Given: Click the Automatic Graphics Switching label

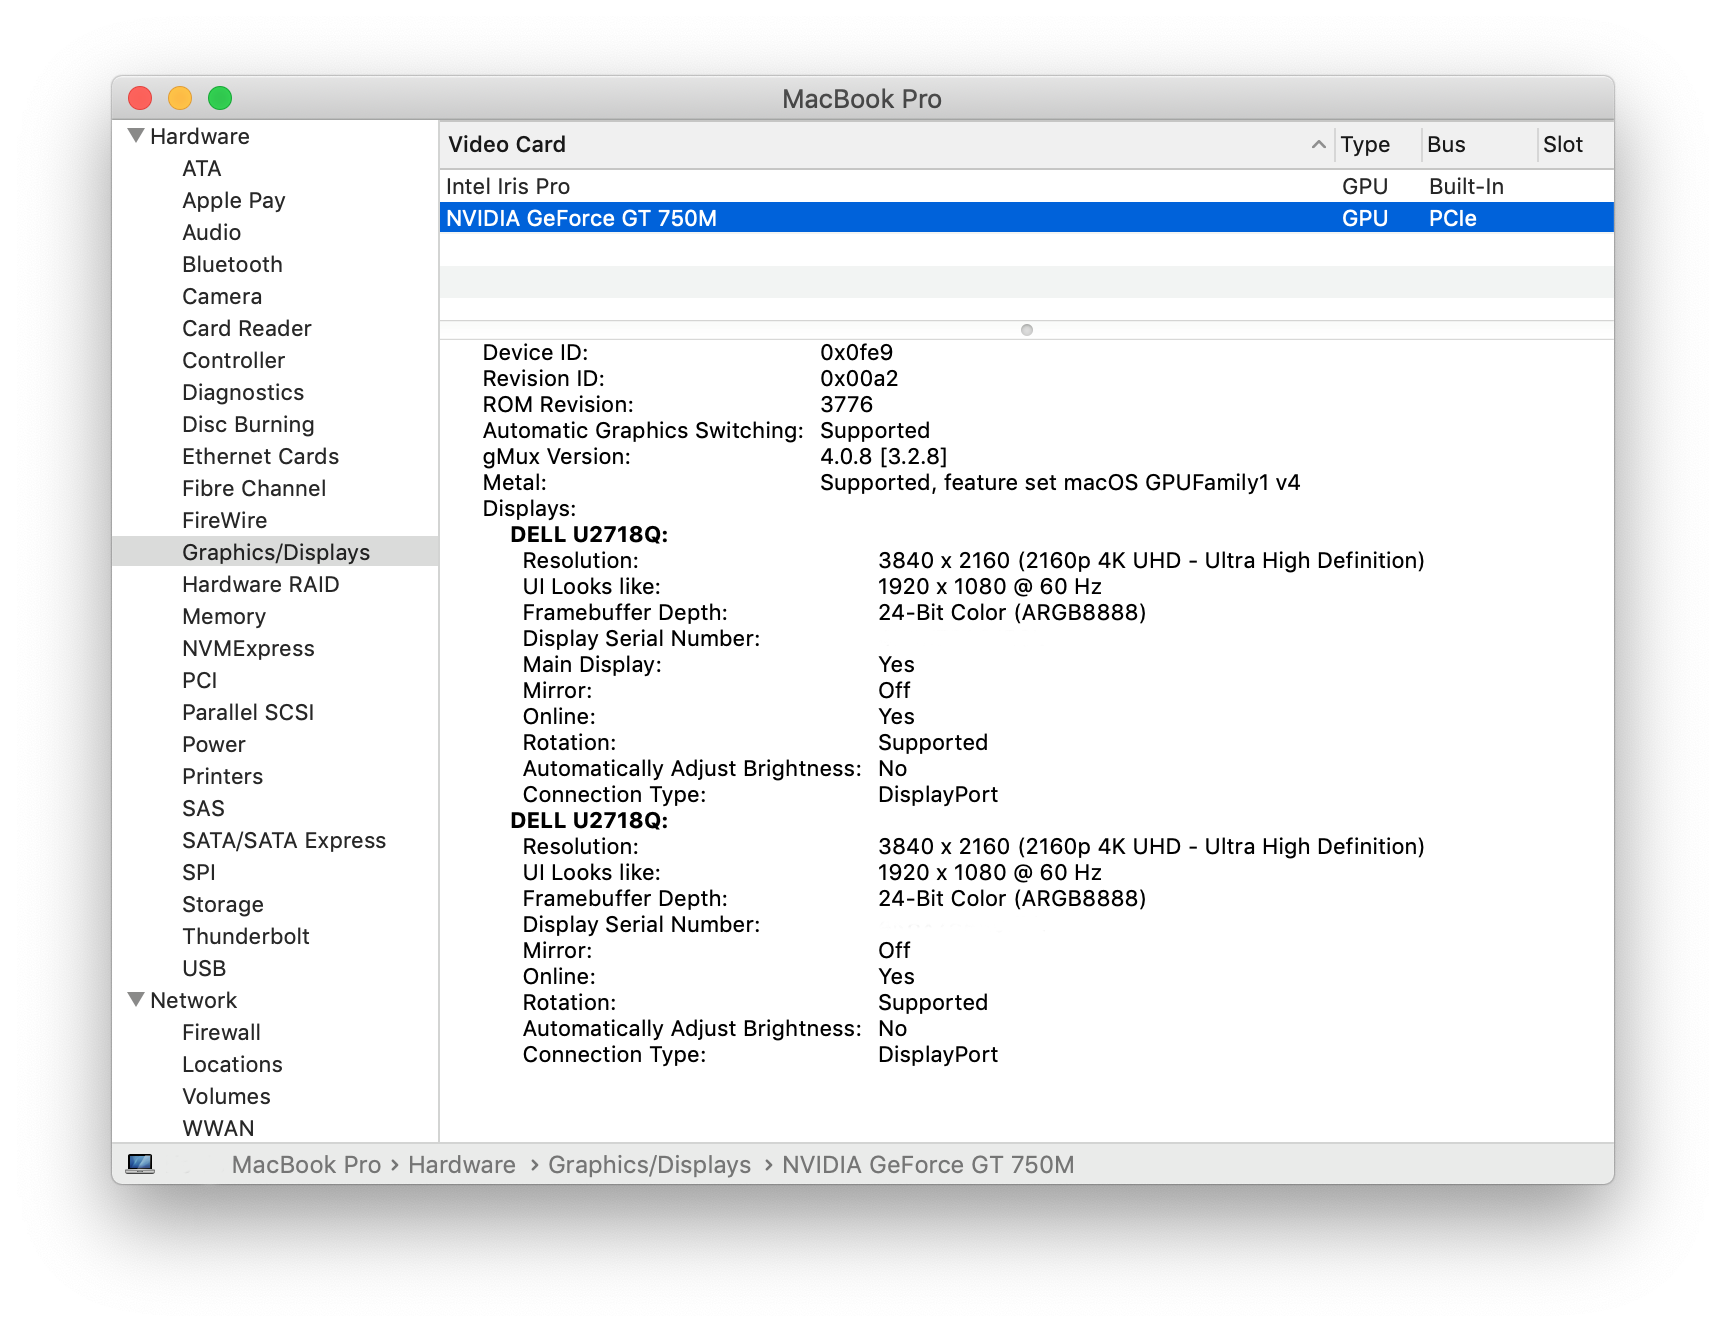Looking at the screenshot, I should 643,431.
